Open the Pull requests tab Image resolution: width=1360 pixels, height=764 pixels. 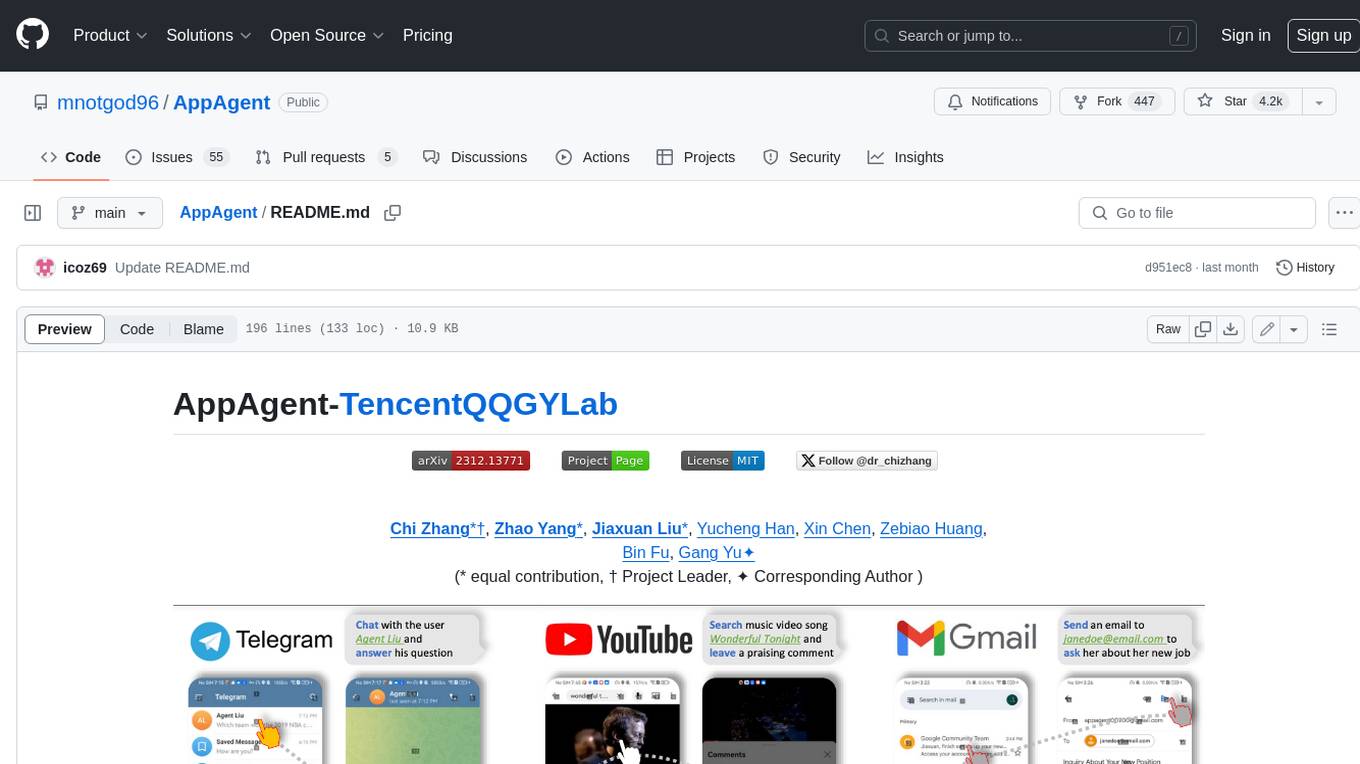point(325,157)
